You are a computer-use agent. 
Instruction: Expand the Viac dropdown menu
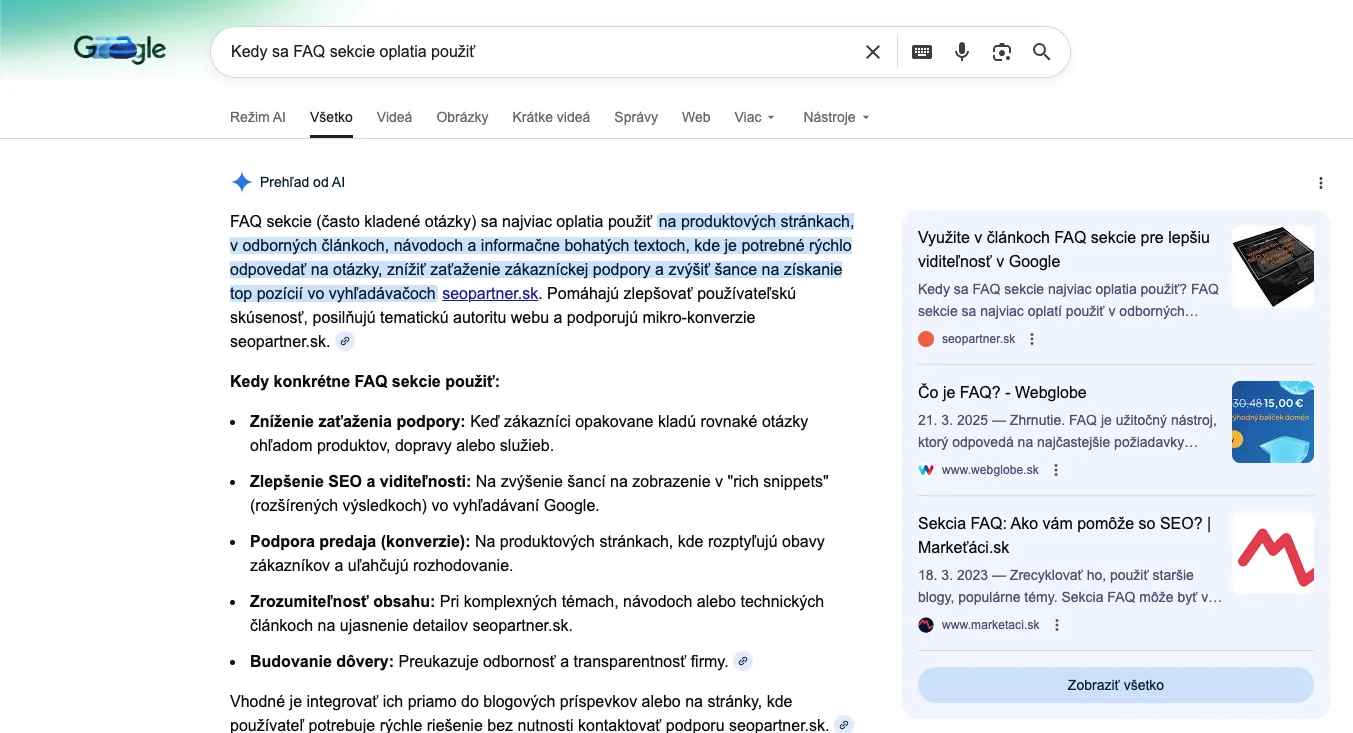(754, 117)
